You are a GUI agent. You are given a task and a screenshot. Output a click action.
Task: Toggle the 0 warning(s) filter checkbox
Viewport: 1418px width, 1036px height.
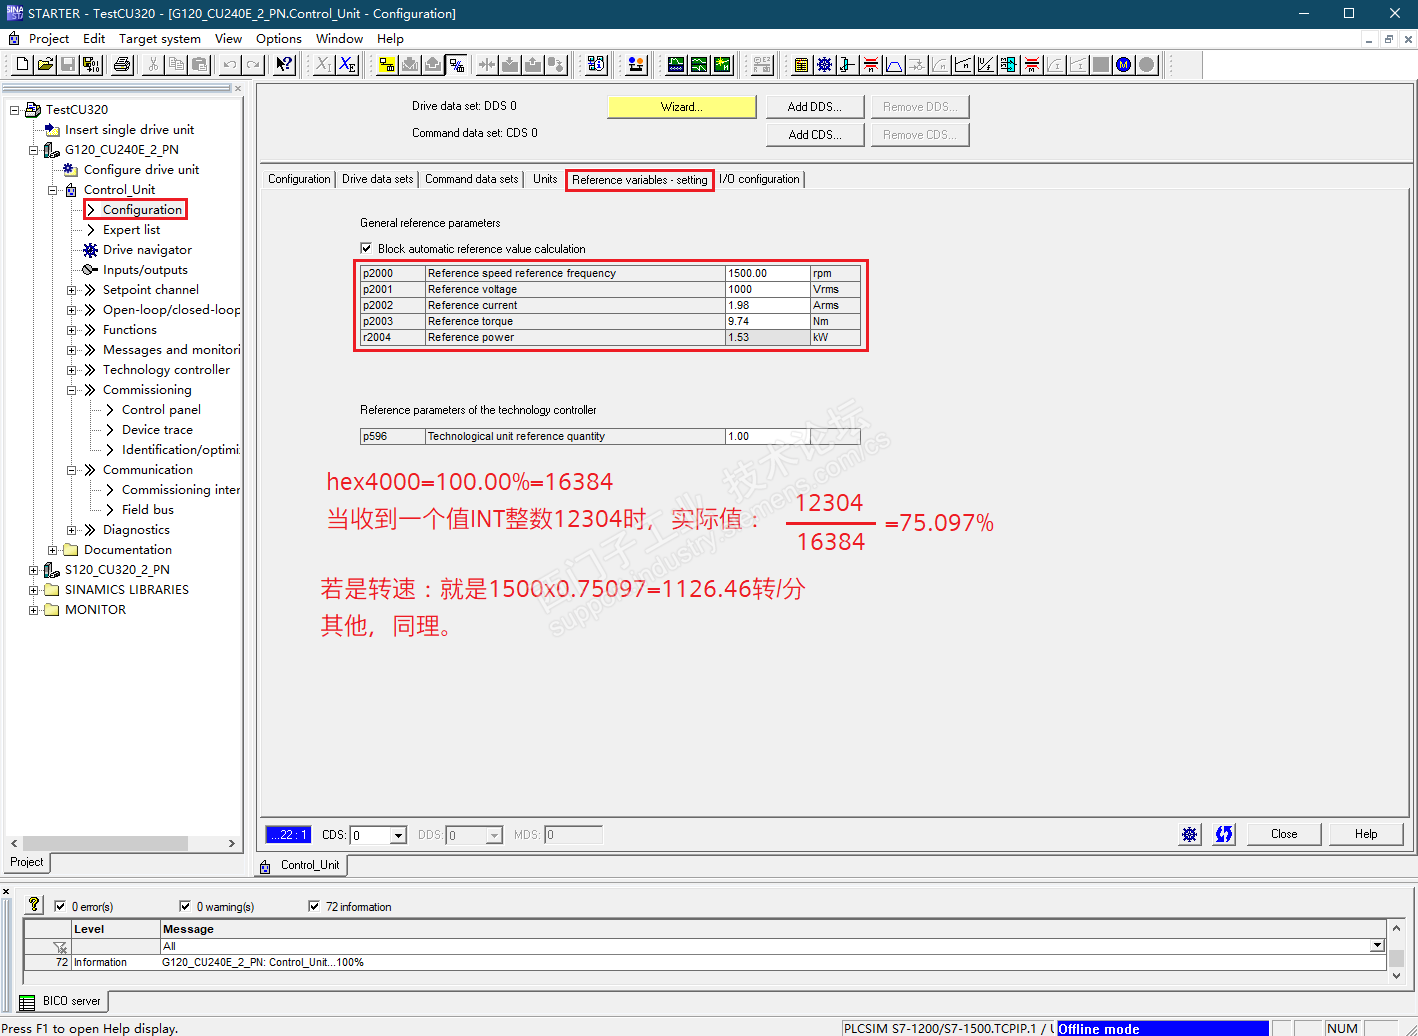pos(185,907)
